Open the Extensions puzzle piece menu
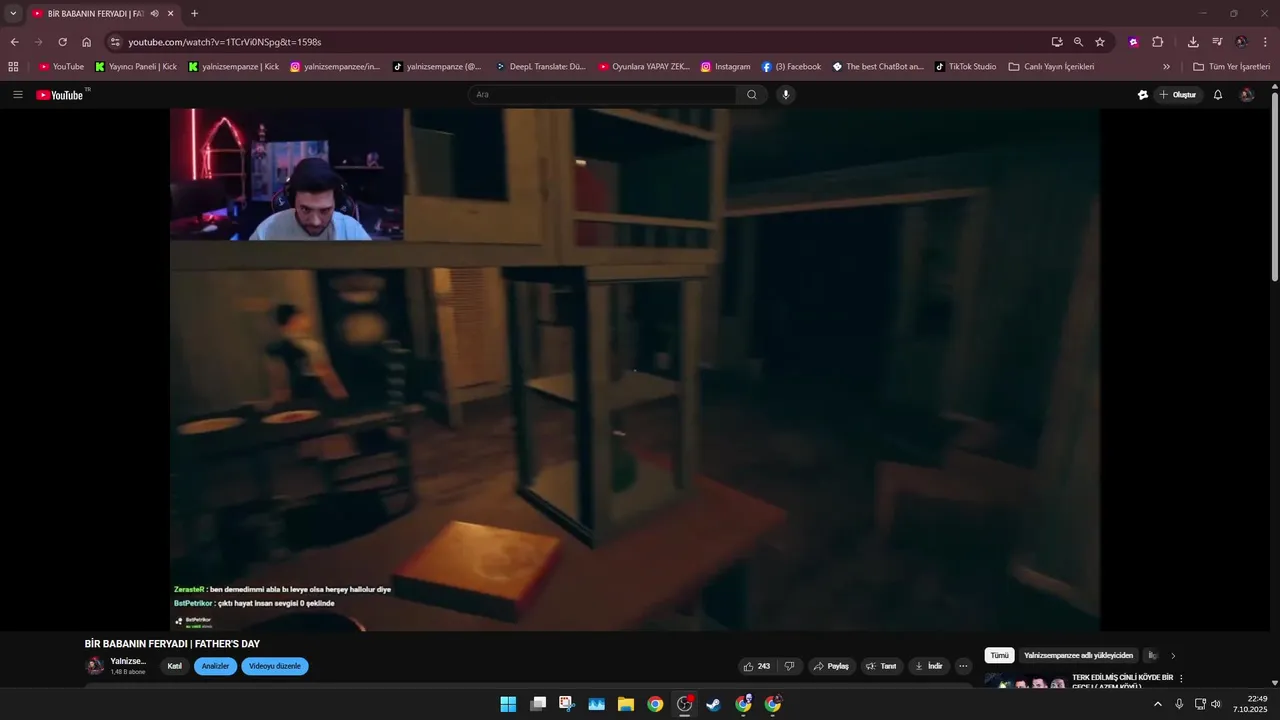 tap(1158, 42)
